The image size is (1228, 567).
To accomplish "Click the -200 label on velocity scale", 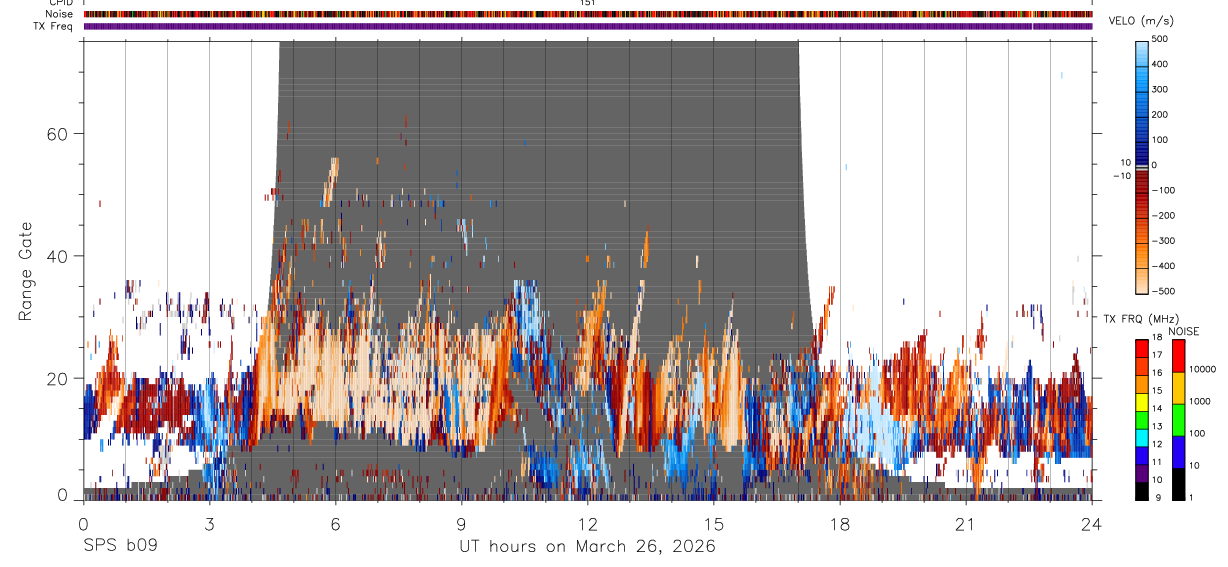I will (1164, 215).
